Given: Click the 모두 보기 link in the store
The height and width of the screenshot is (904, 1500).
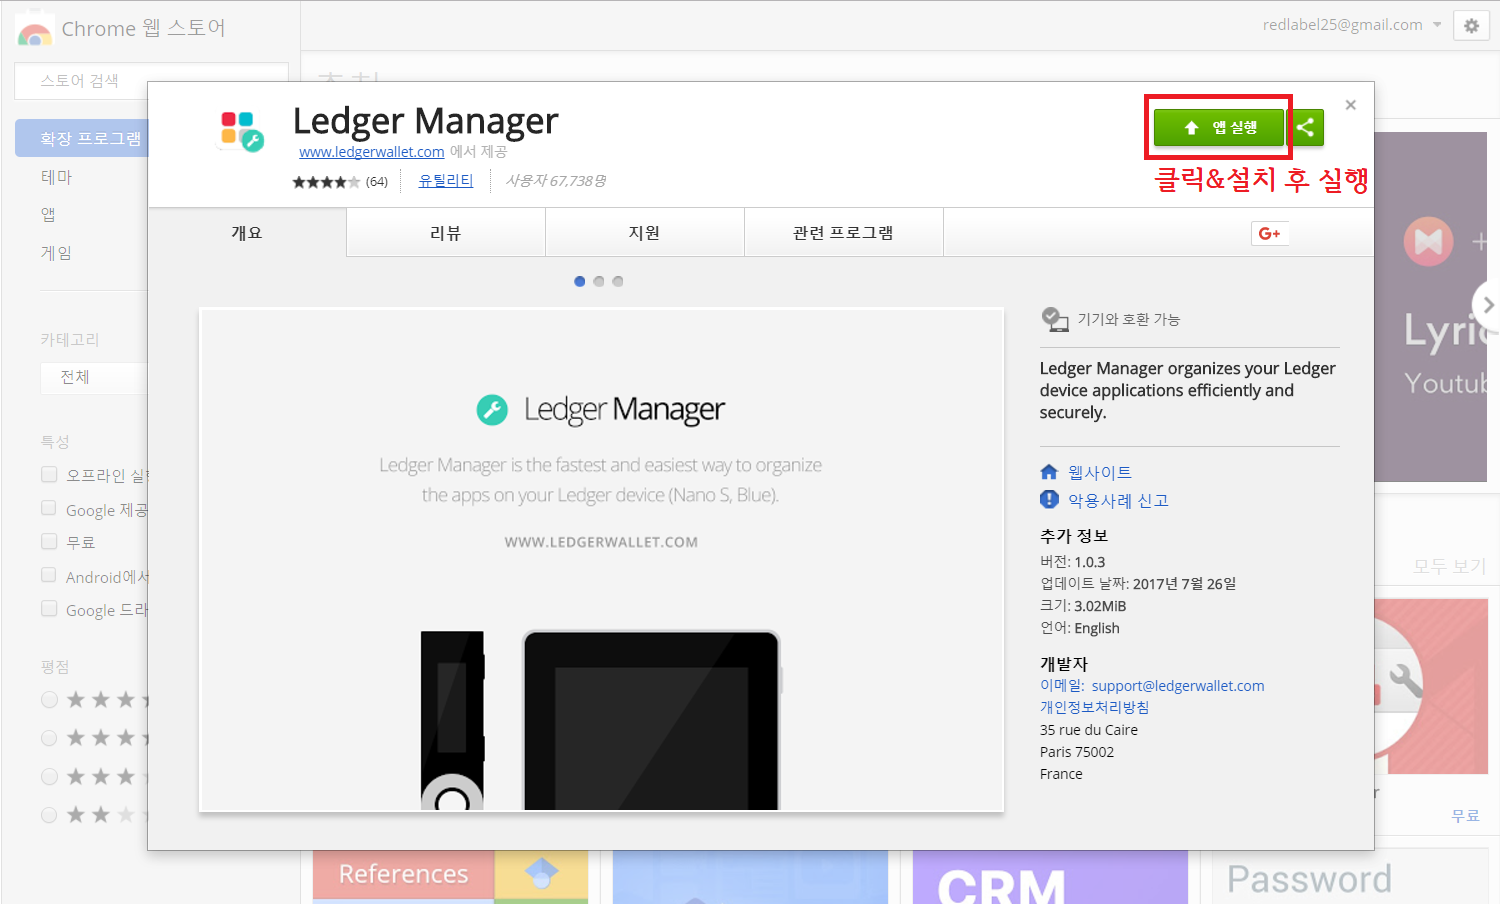Looking at the screenshot, I should click(x=1449, y=566).
